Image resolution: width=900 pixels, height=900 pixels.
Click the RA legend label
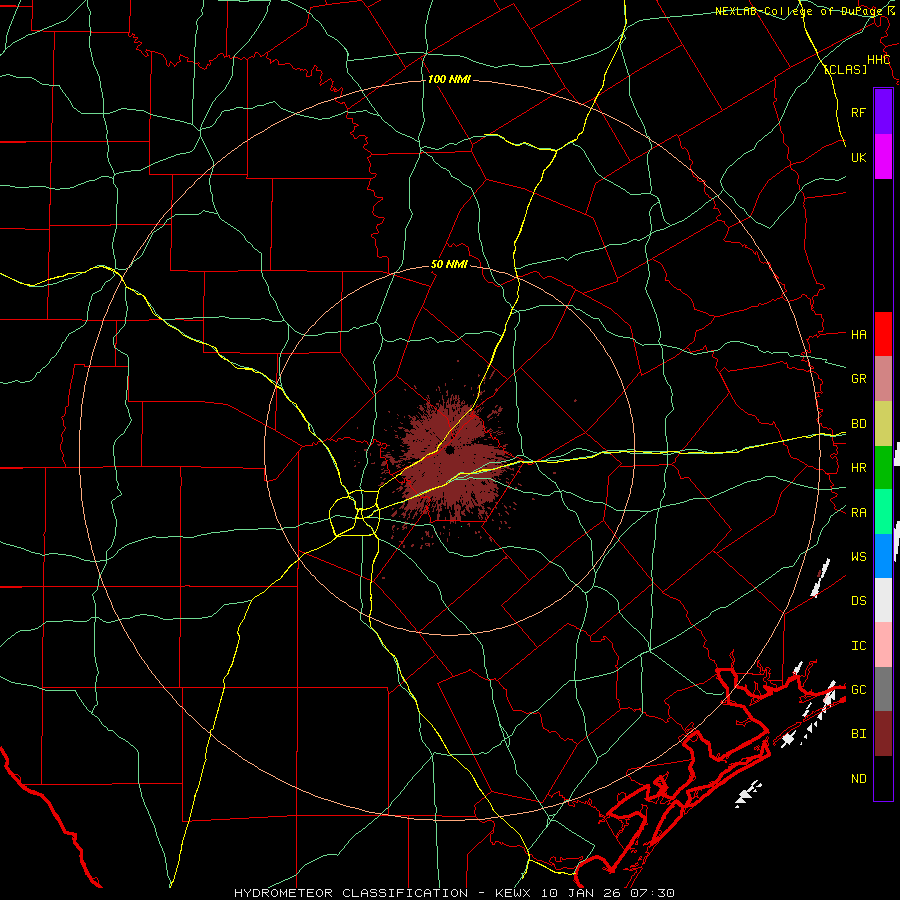(858, 513)
